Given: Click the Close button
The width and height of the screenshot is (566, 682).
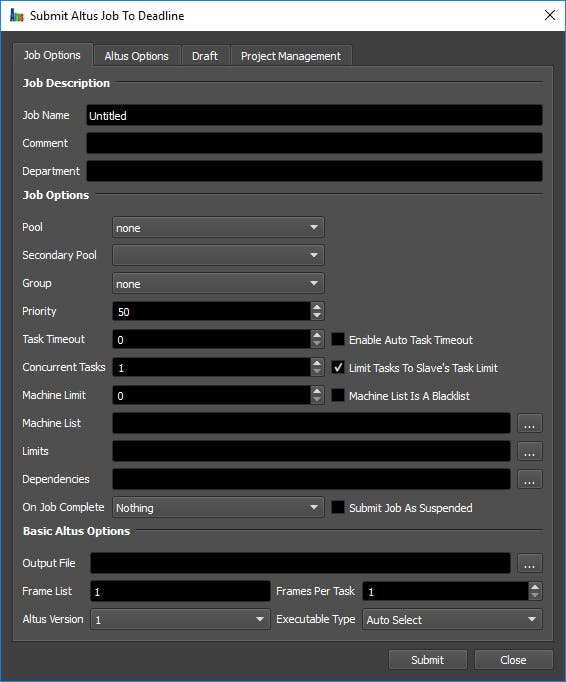Looking at the screenshot, I should click(x=513, y=660).
